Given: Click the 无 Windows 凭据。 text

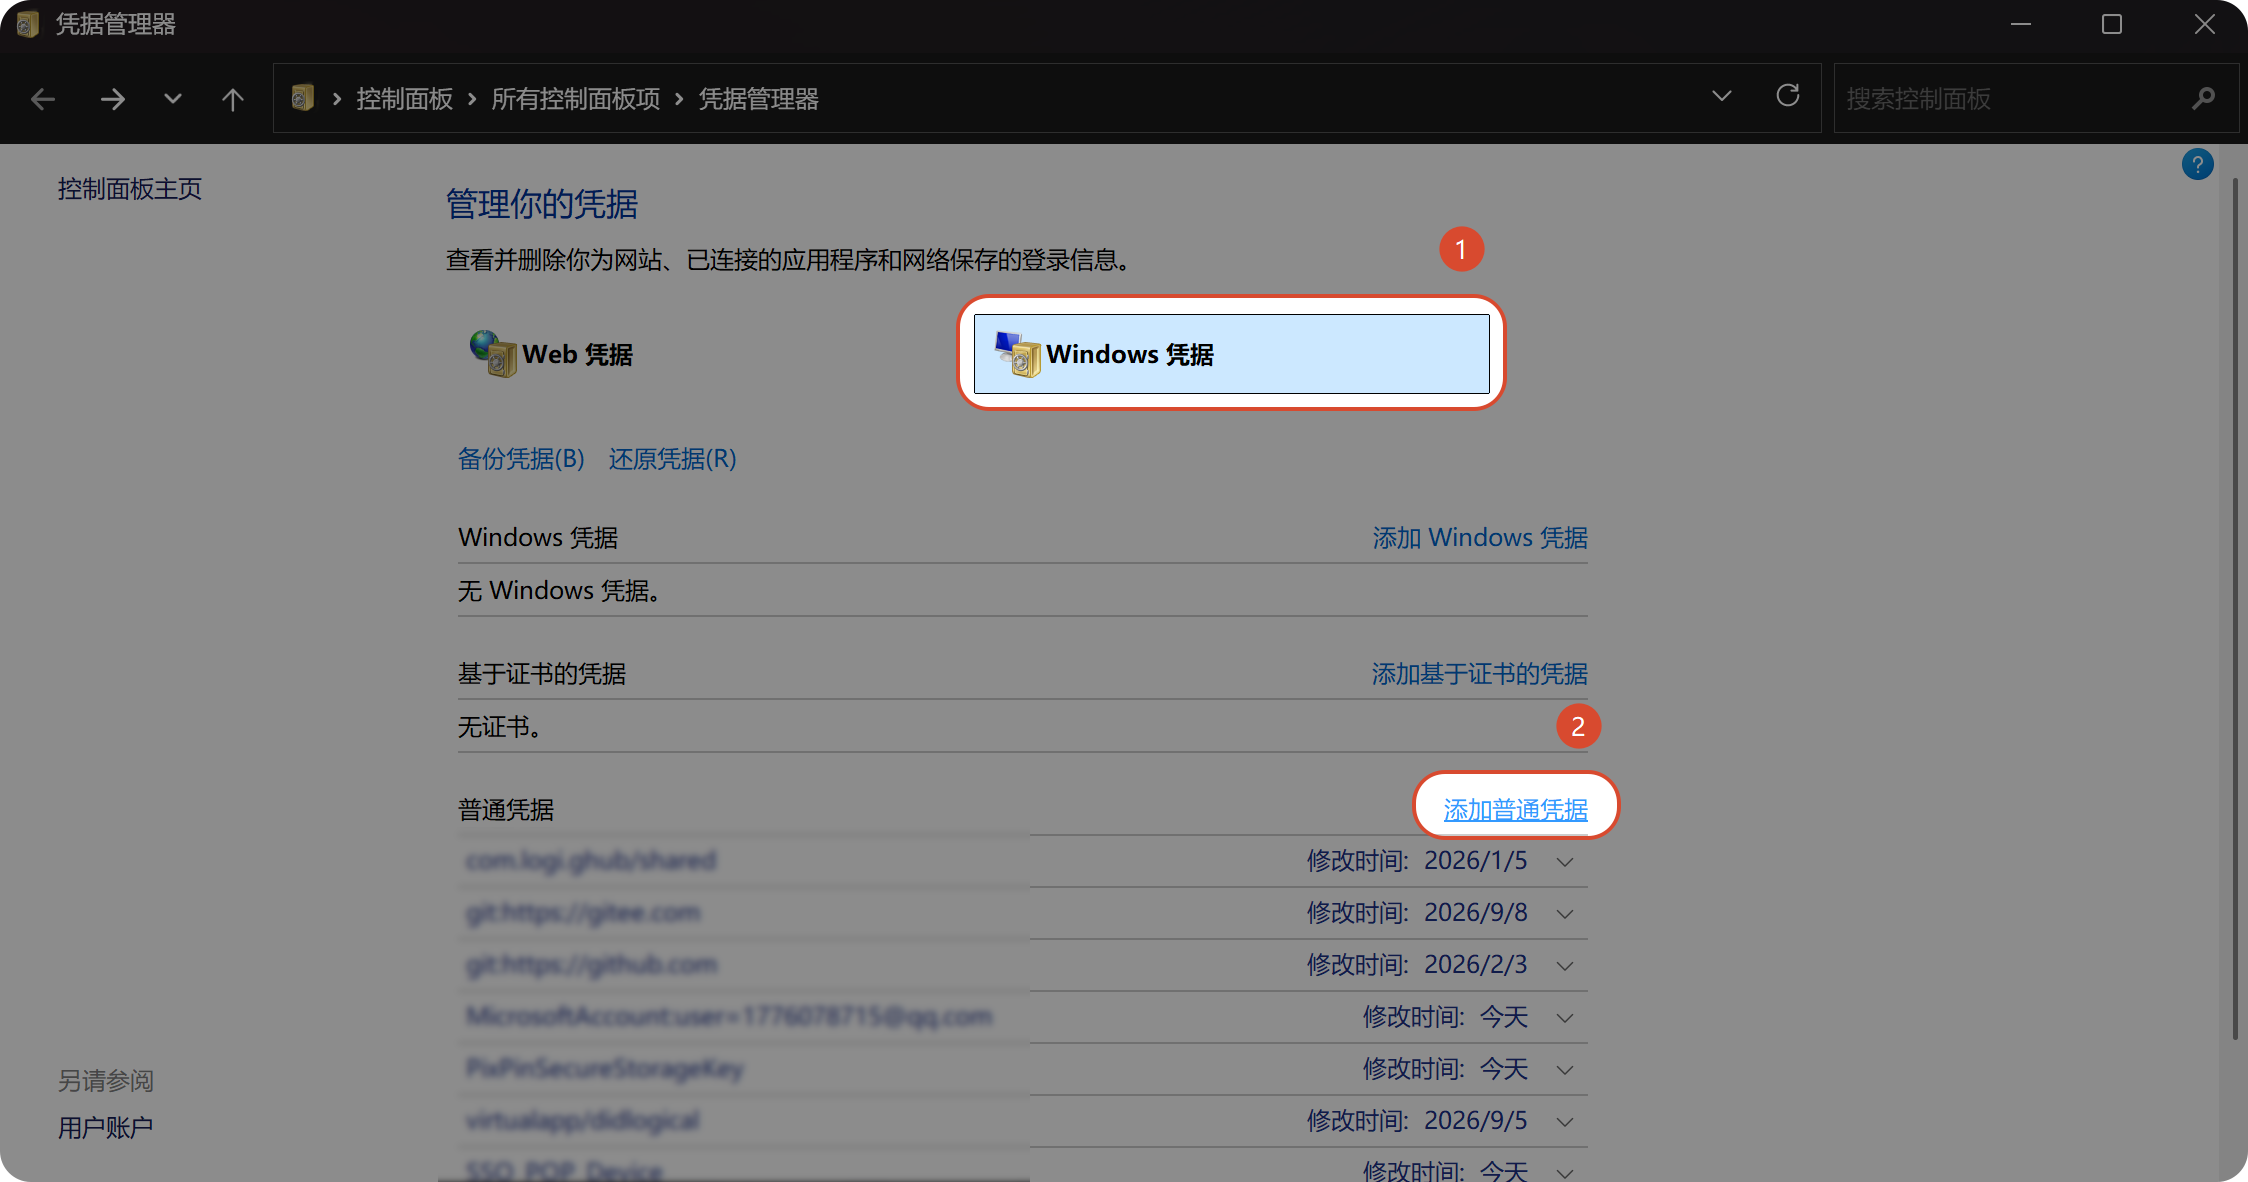Looking at the screenshot, I should (559, 591).
